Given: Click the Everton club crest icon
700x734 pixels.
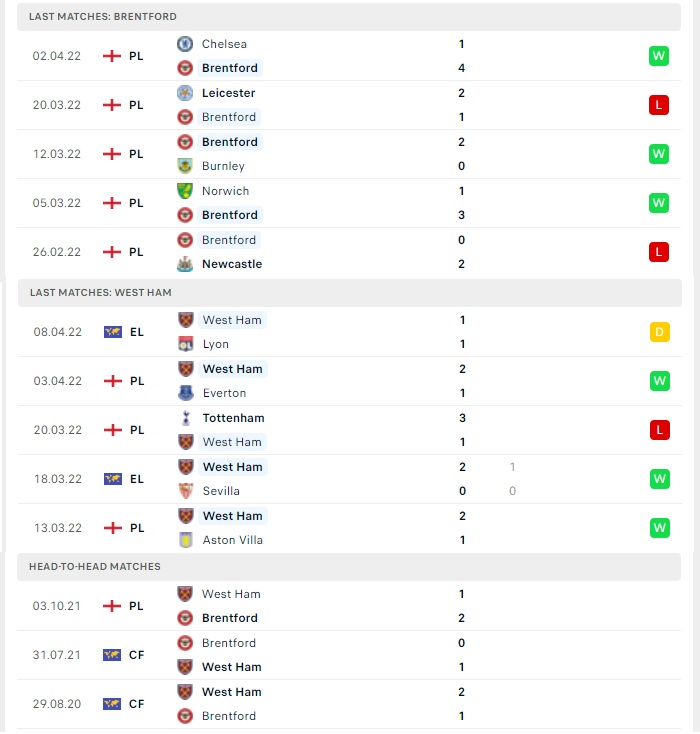Looking at the screenshot, I should click(x=186, y=393).
